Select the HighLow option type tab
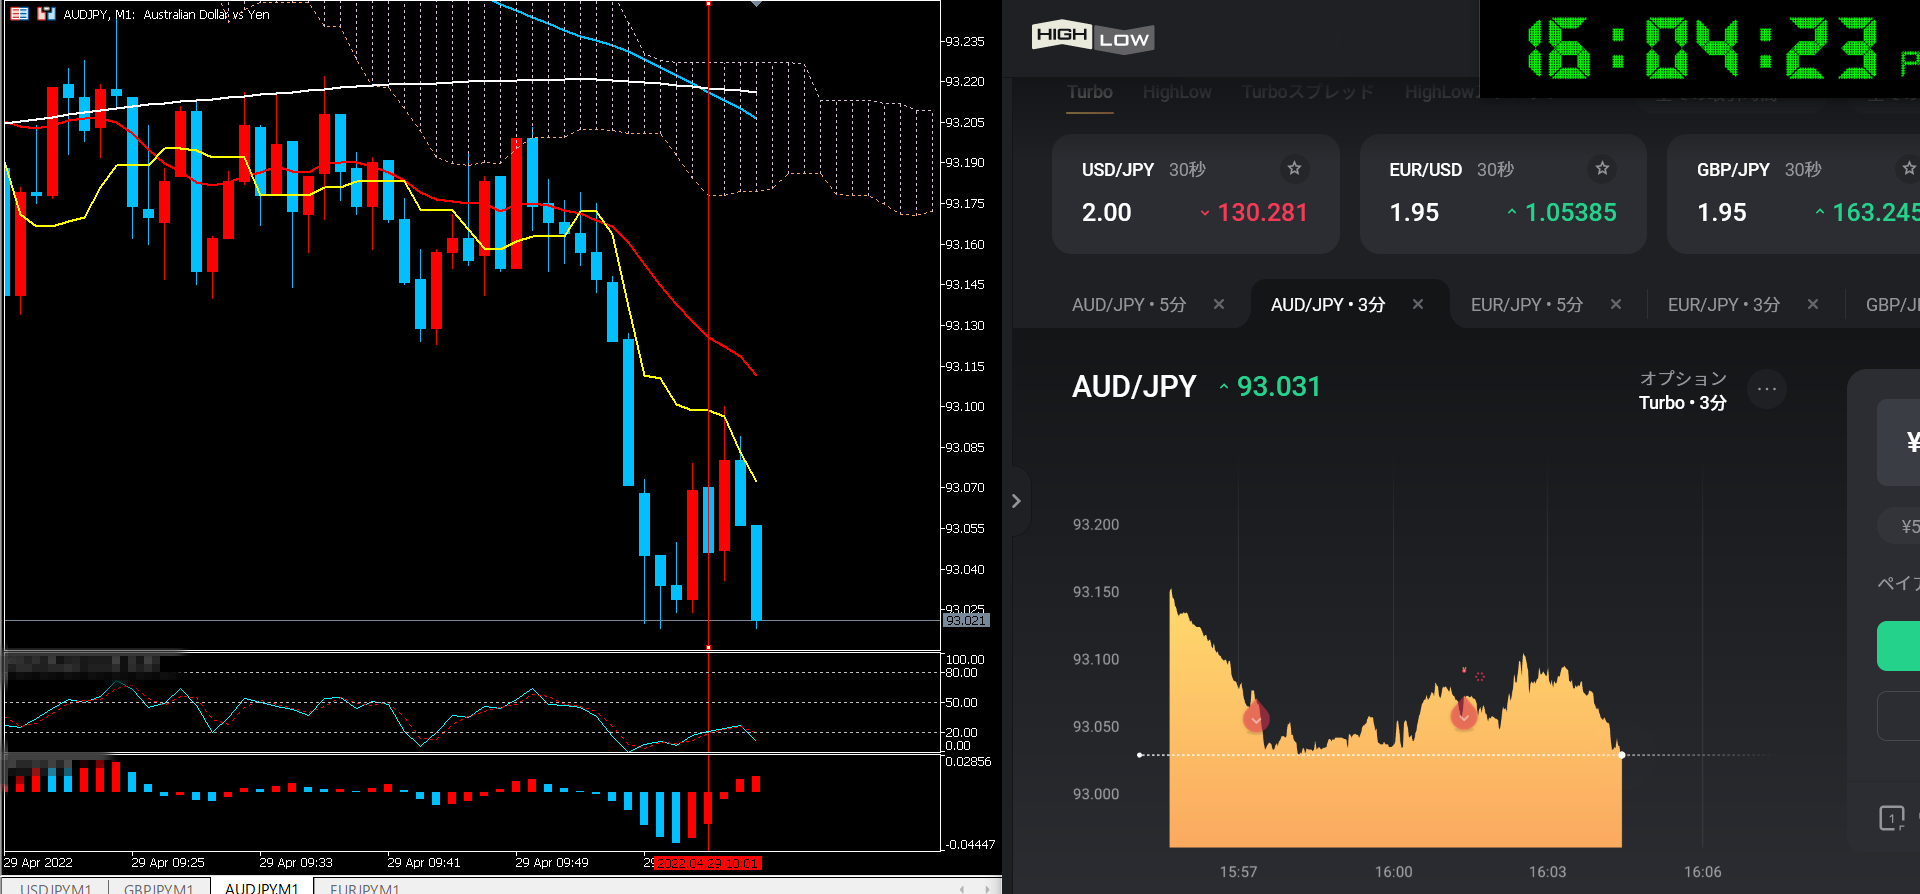This screenshot has height=894, width=1920. [x=1177, y=92]
